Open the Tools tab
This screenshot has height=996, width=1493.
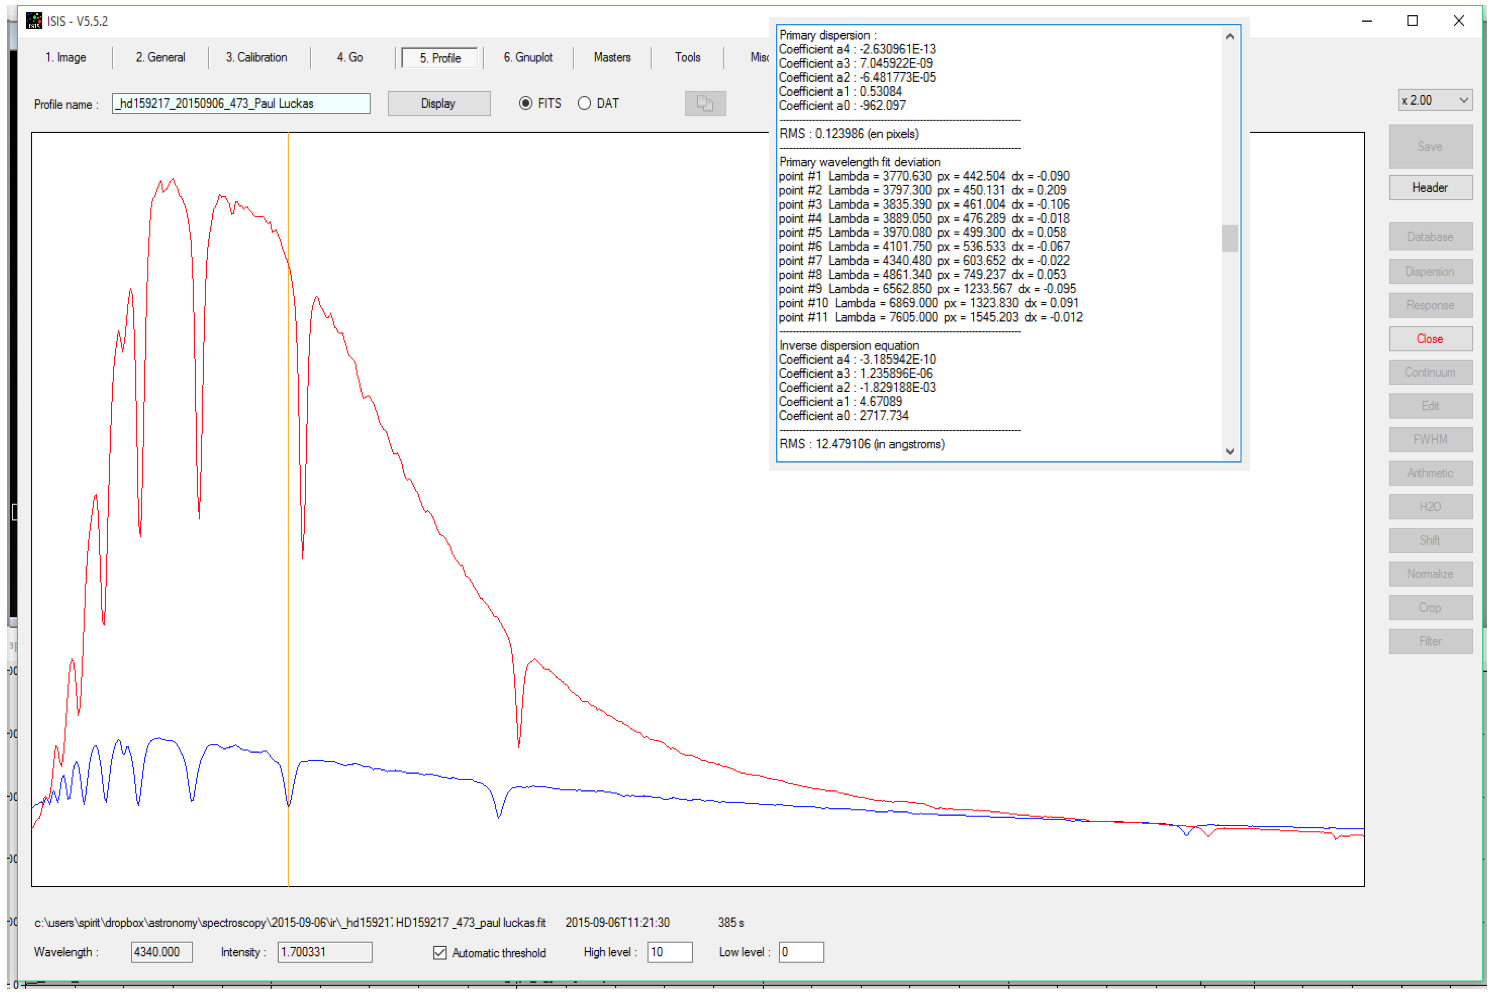click(688, 58)
